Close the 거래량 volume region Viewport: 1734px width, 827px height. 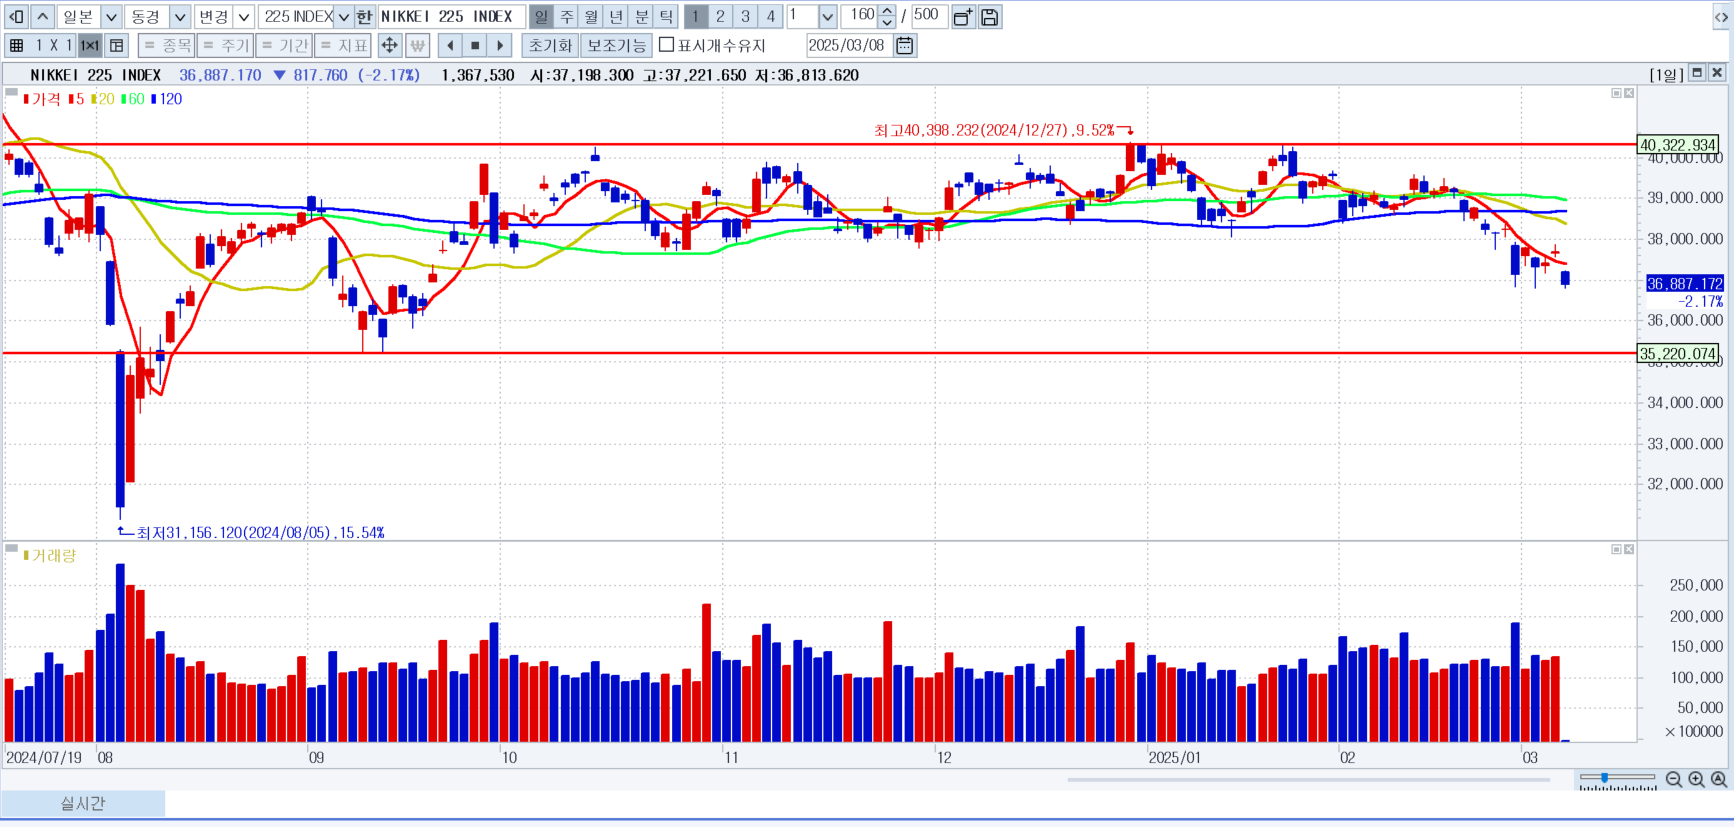pos(1629,549)
